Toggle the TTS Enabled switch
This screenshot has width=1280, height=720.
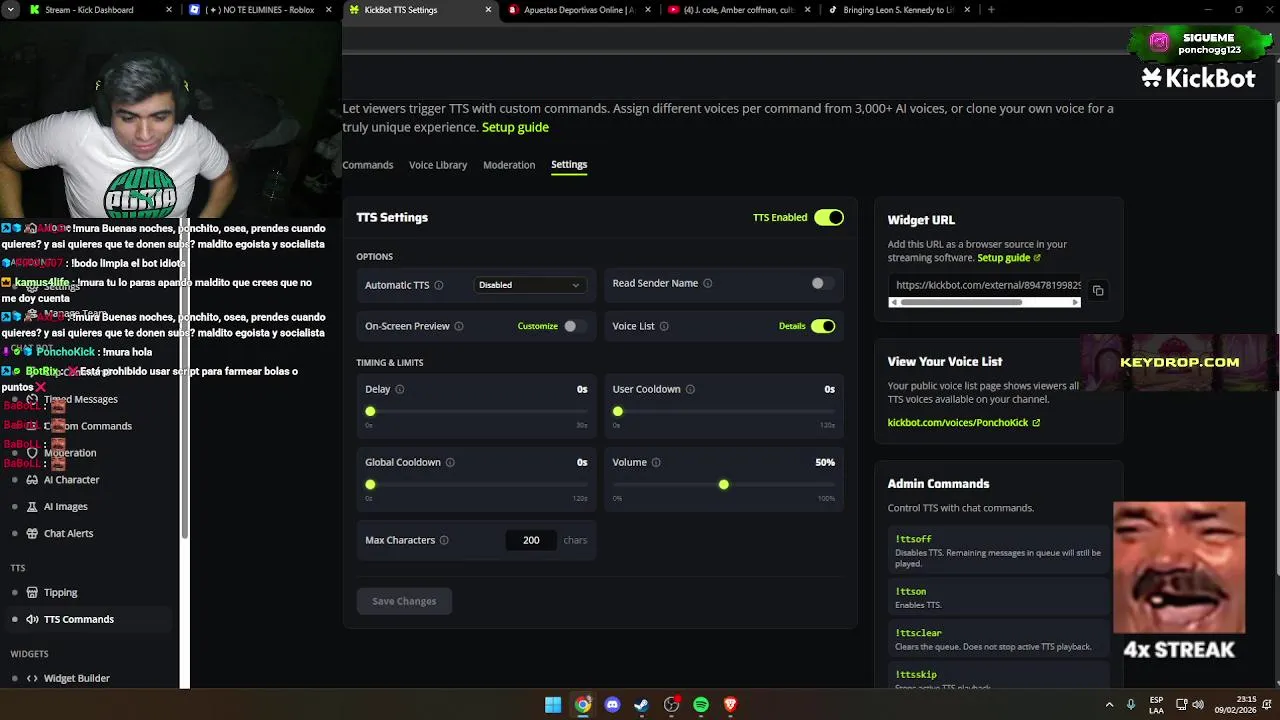829,218
